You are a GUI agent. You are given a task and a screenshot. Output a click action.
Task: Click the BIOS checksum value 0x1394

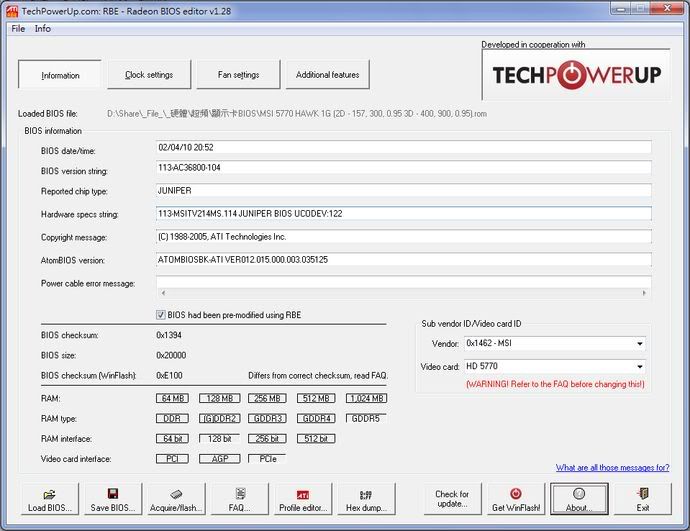click(x=169, y=335)
